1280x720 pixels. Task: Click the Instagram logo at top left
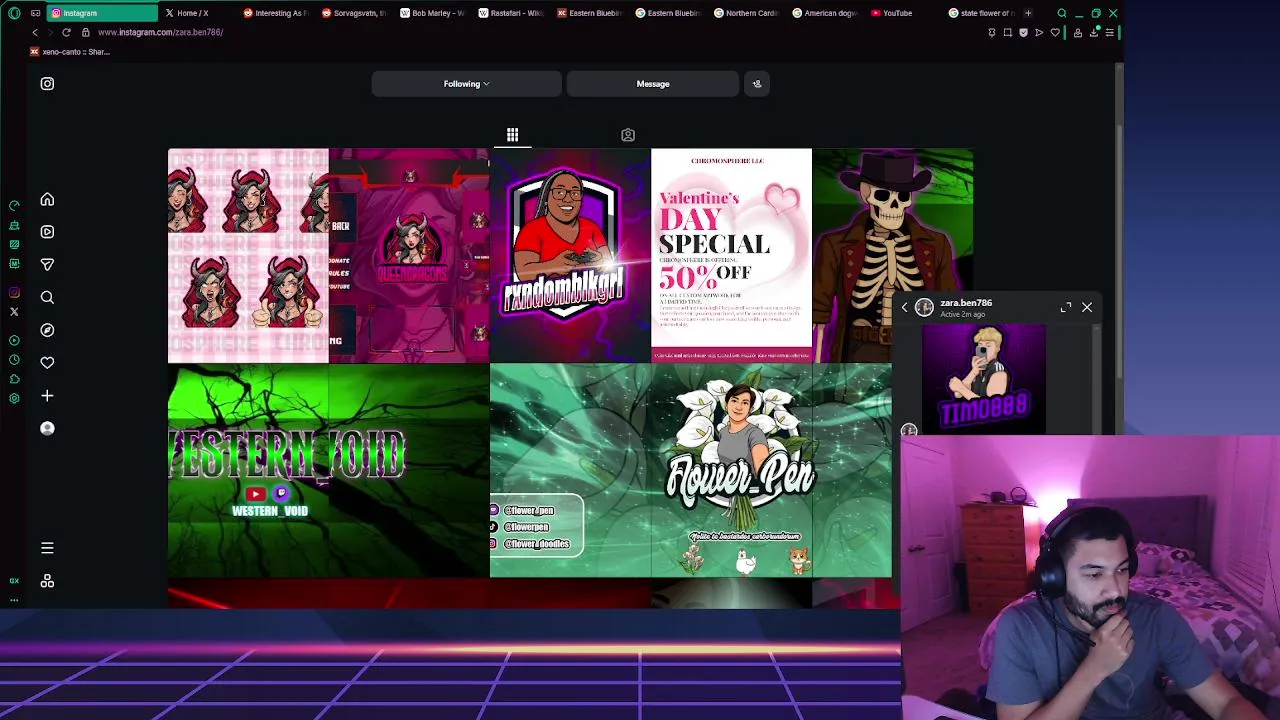(47, 84)
